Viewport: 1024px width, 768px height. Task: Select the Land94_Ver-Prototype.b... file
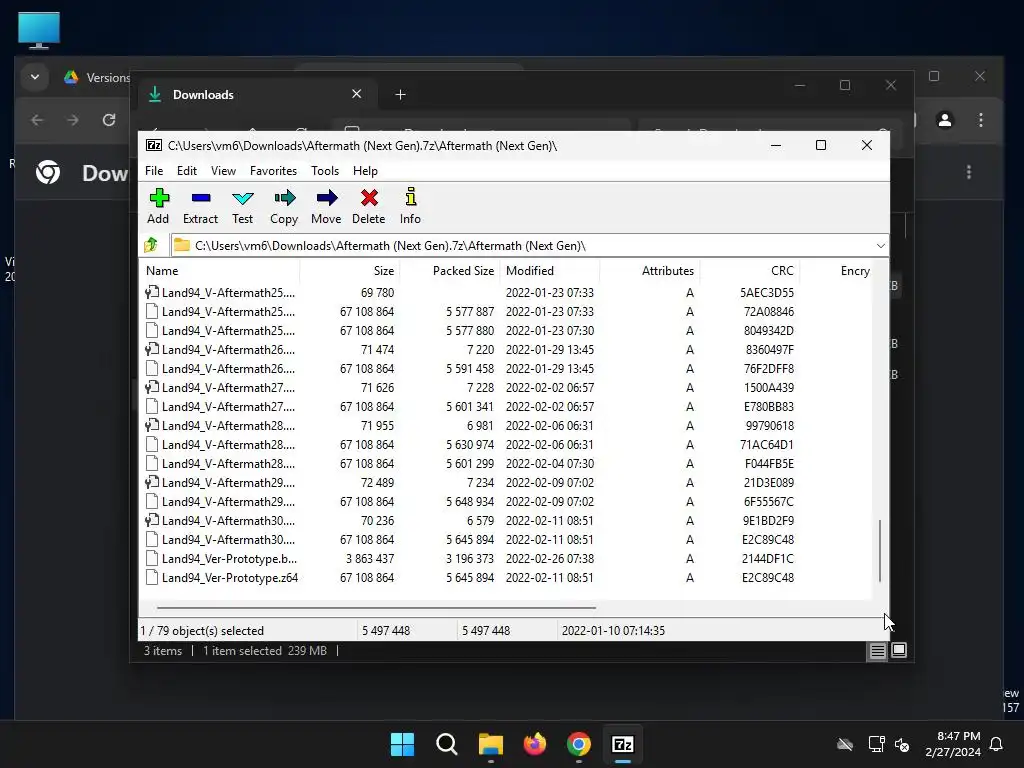pyautogui.click(x=505, y=559)
